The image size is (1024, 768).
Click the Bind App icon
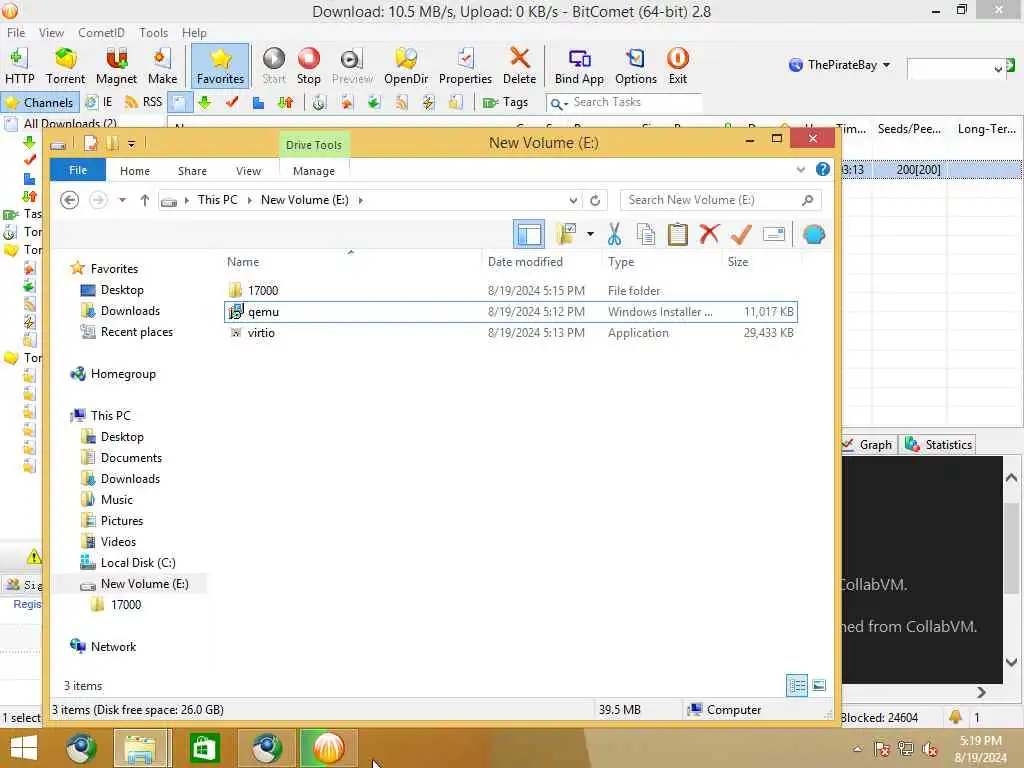point(579,66)
